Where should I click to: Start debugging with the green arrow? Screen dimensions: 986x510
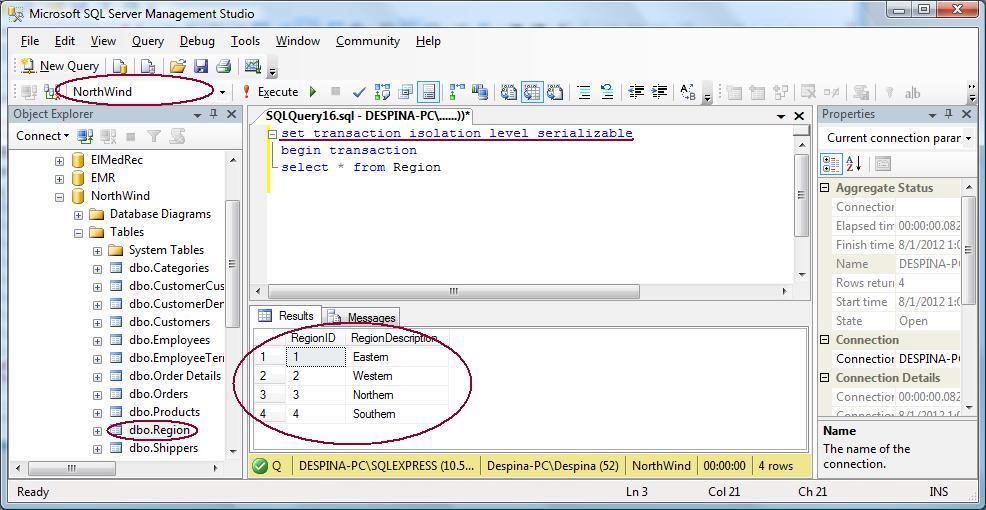pos(313,92)
